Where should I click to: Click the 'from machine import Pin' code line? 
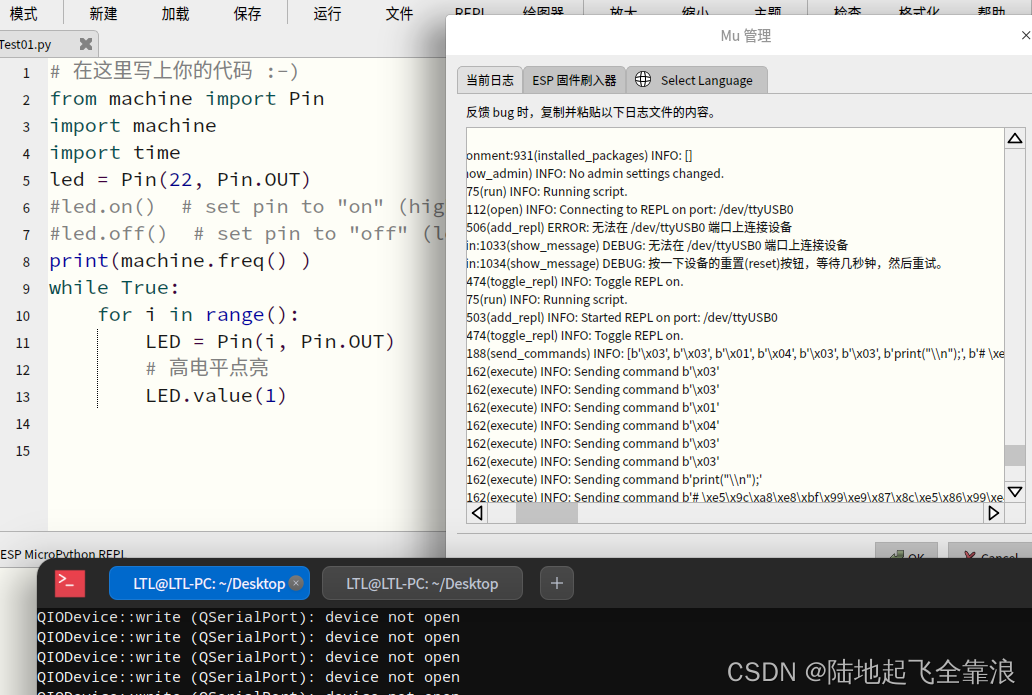coord(187,99)
